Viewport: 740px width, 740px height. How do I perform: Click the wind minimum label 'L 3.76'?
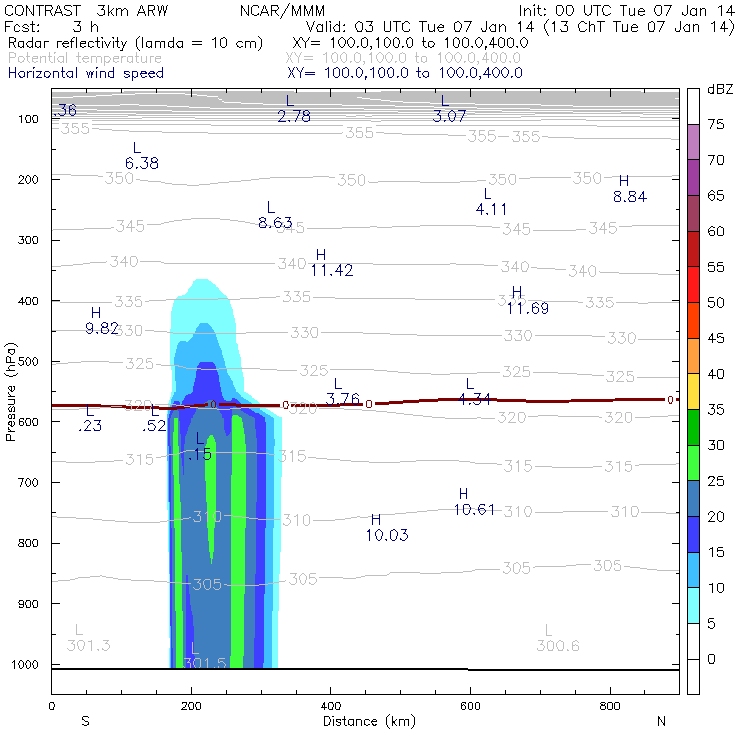342,392
